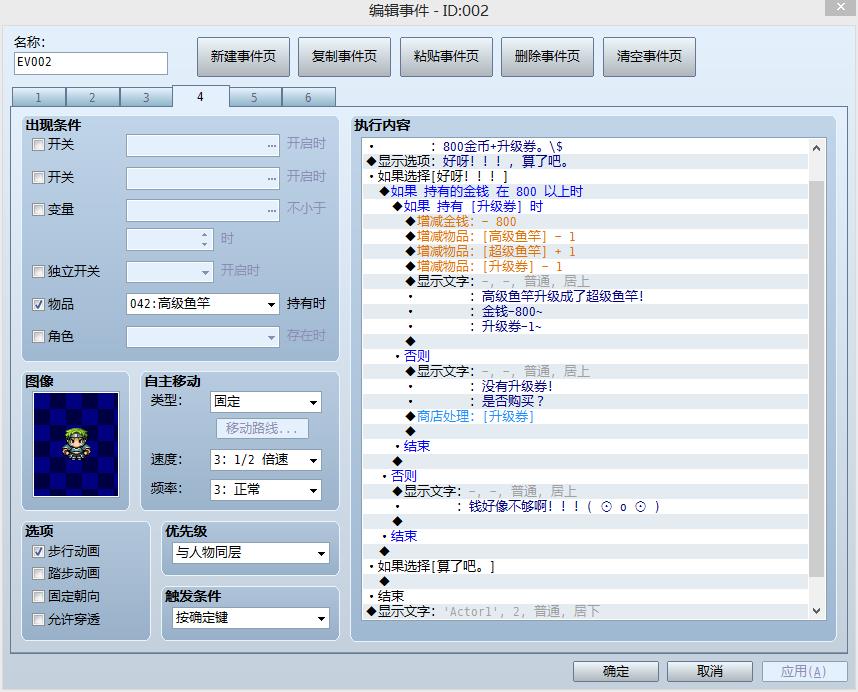
Task: Enable the 角色 condition checkbox
Action: click(38, 336)
